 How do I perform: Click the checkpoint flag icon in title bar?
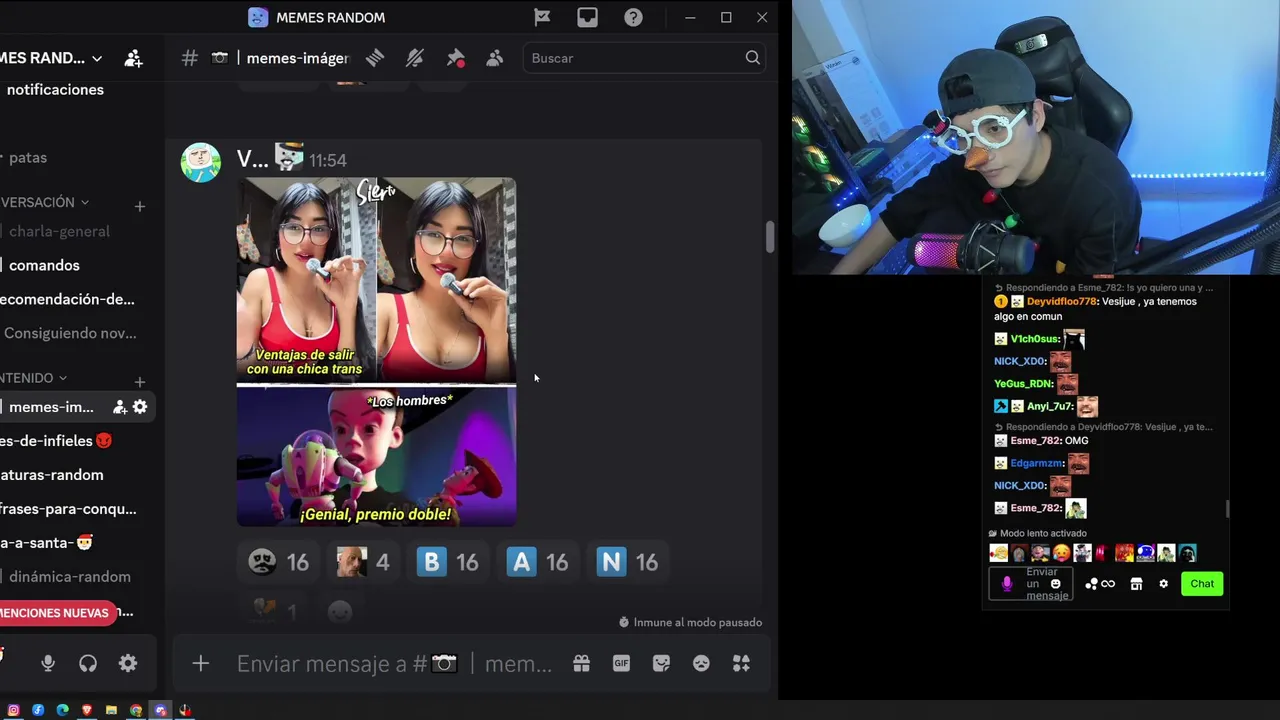(542, 17)
